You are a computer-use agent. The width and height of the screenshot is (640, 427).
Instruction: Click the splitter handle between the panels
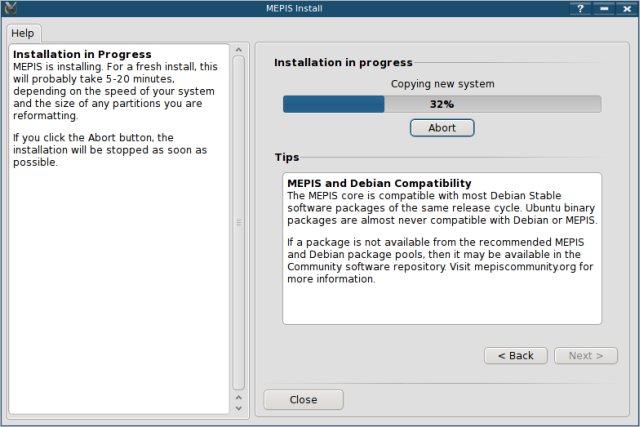click(238, 222)
